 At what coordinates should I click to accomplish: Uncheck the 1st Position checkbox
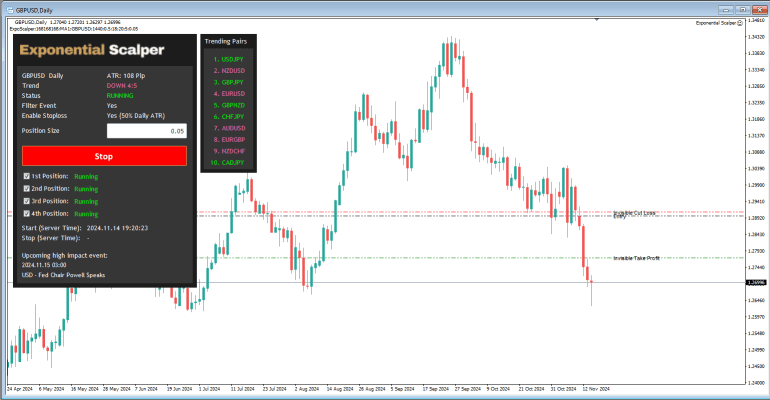pyautogui.click(x=27, y=176)
